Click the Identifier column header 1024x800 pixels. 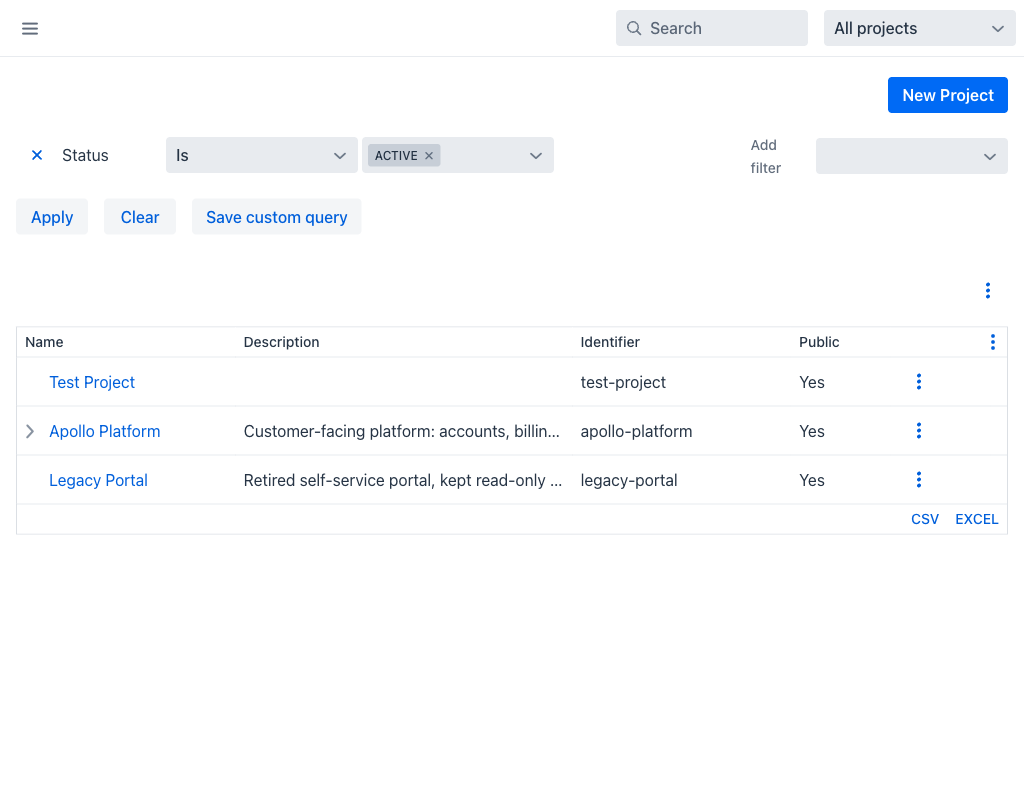pyautogui.click(x=610, y=342)
